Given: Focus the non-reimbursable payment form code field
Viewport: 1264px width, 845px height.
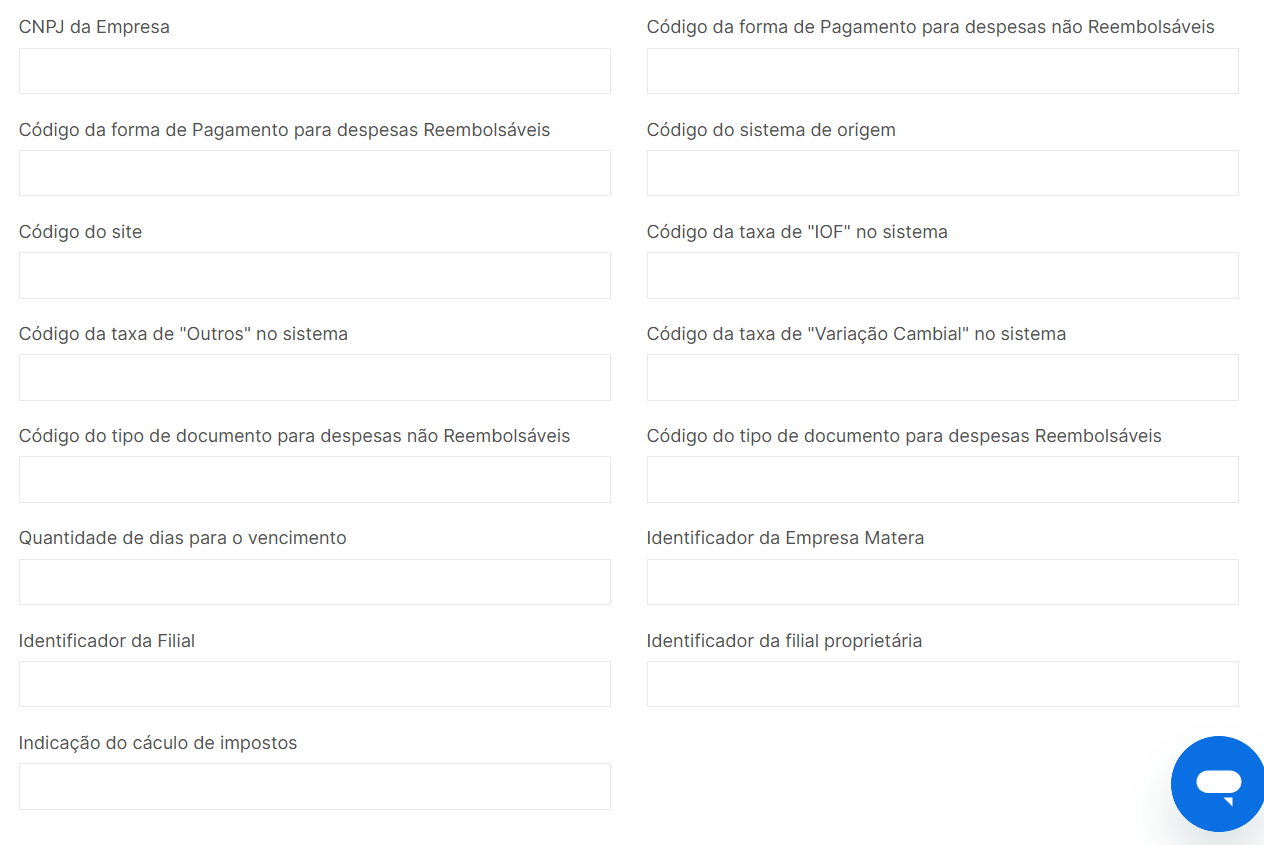Looking at the screenshot, I should click(x=942, y=71).
